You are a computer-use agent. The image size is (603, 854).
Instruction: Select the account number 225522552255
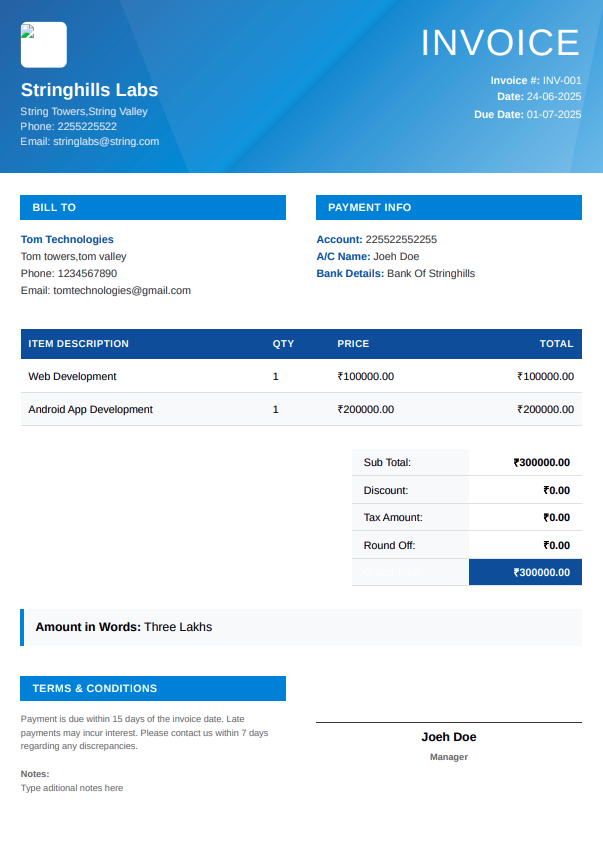[401, 239]
